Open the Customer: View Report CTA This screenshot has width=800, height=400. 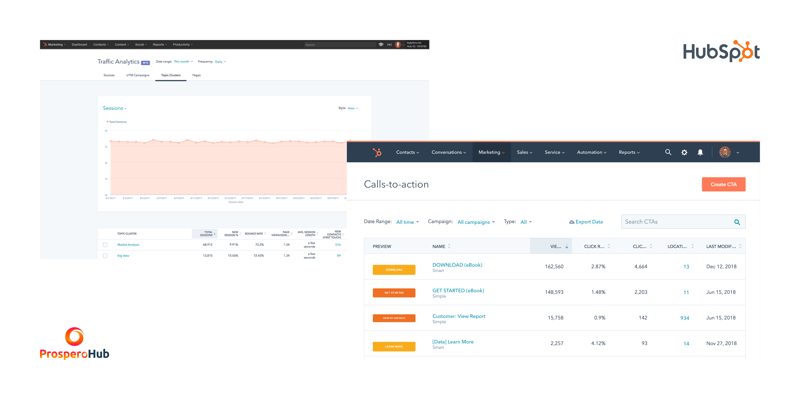[459, 316]
